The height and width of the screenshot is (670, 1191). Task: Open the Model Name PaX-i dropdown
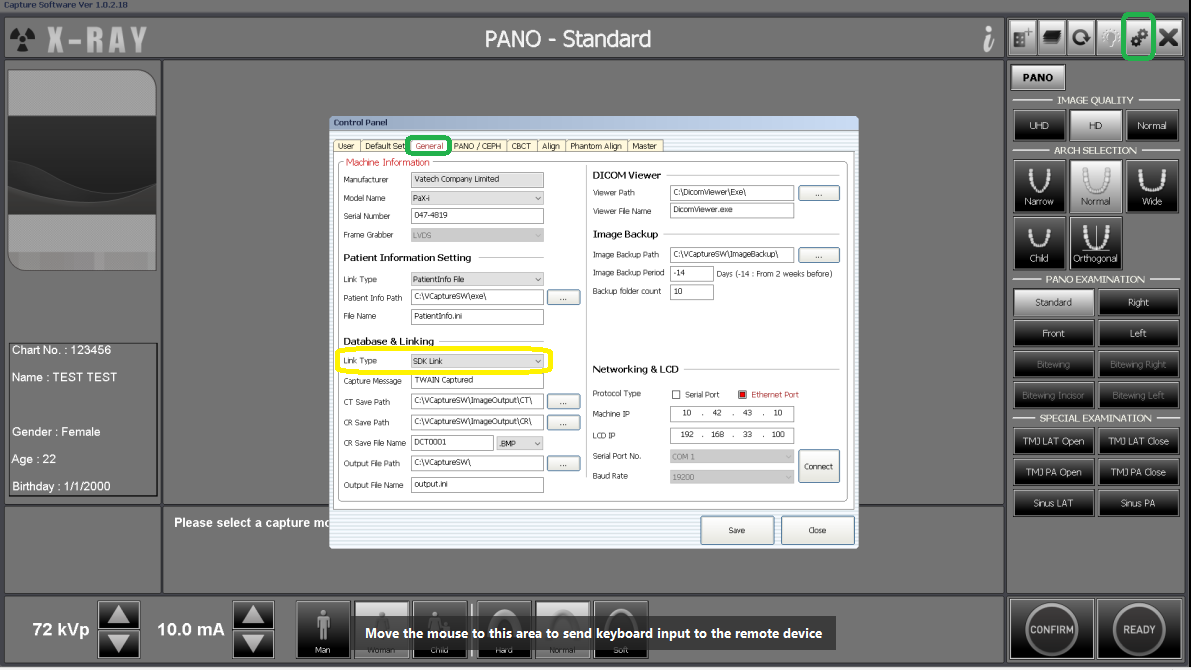(477, 198)
